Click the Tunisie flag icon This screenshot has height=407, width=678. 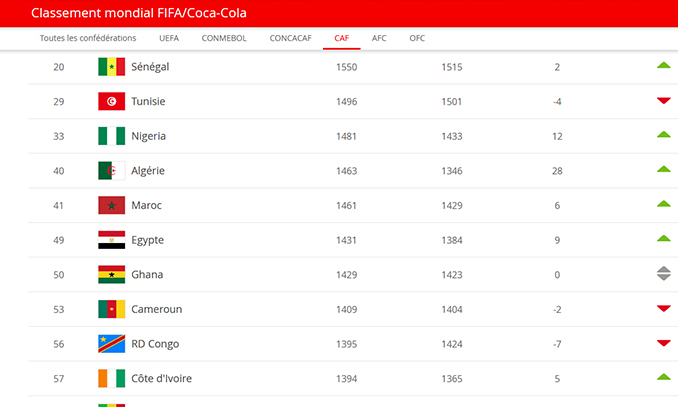click(x=112, y=101)
